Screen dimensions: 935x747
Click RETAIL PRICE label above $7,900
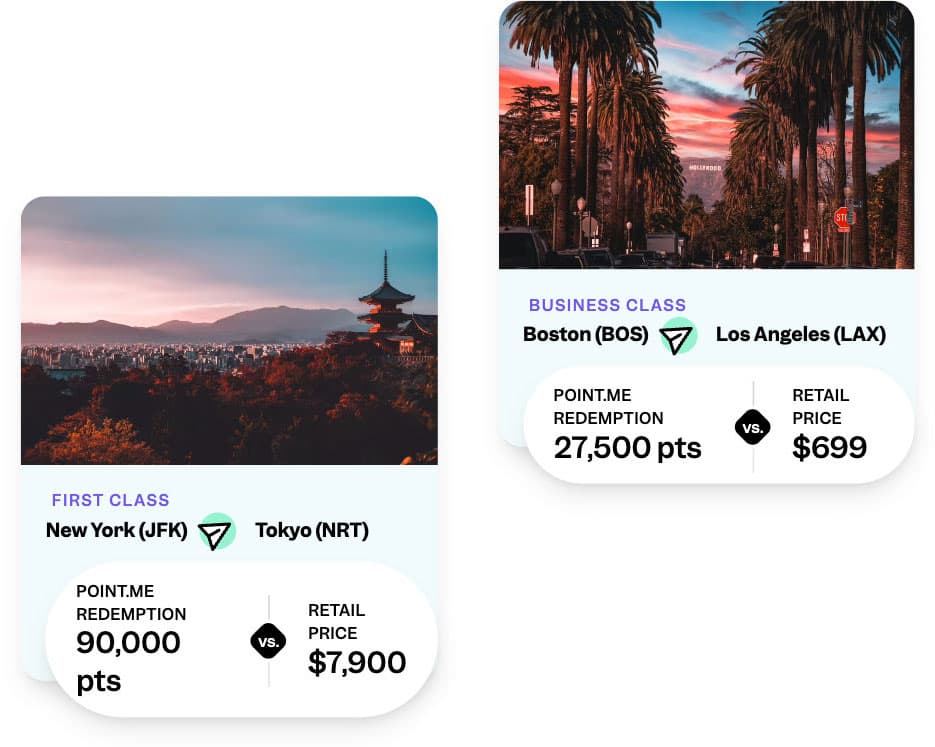336,621
